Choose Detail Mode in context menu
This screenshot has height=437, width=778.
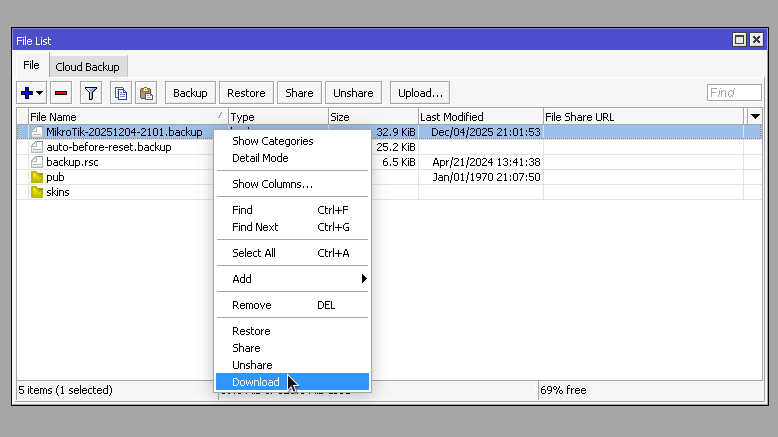tap(260, 158)
